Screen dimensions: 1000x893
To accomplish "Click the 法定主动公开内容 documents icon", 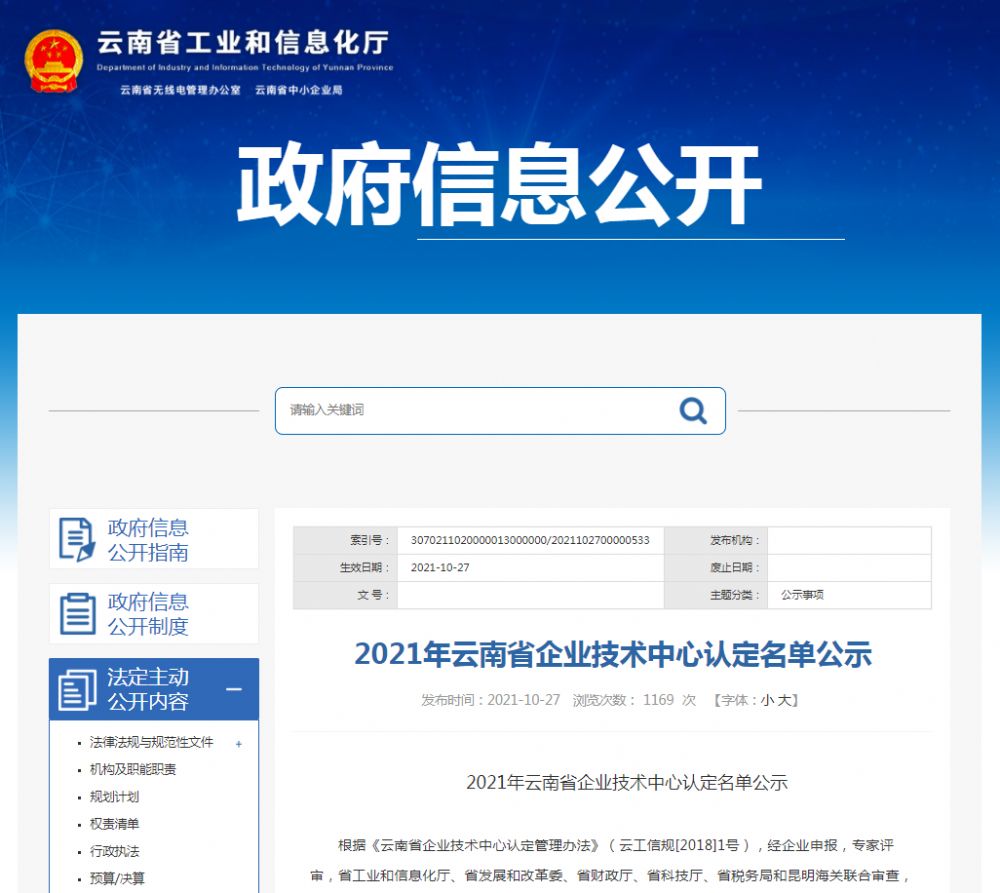I will pyautogui.click(x=77, y=689).
